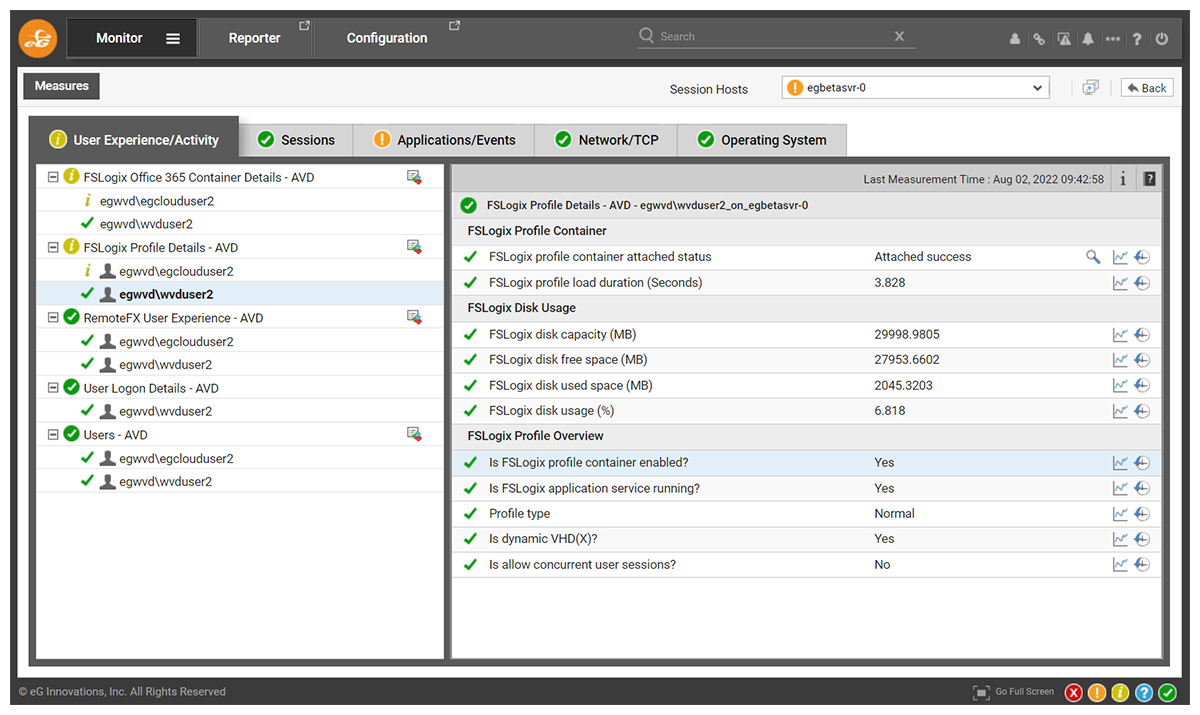Image resolution: width=1200 pixels, height=715 pixels.
Task: Click 'FSLogix profile load duration (Seconds)' measure
Action: coord(596,283)
